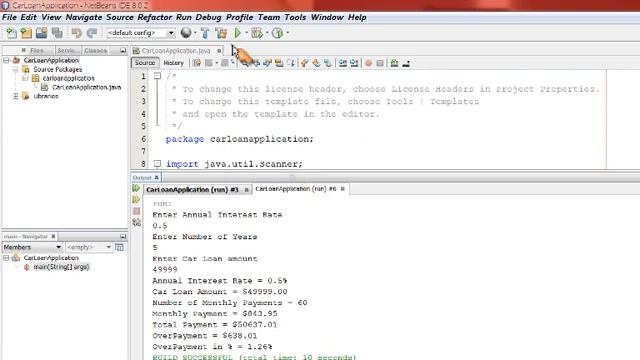Click the Stop icon in the Output panel

point(136,211)
